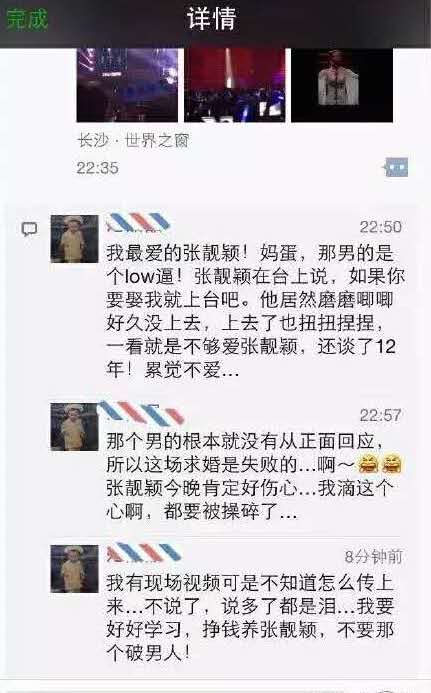Open the first concert photo thumbnail
431x693 pixels.
127,85
